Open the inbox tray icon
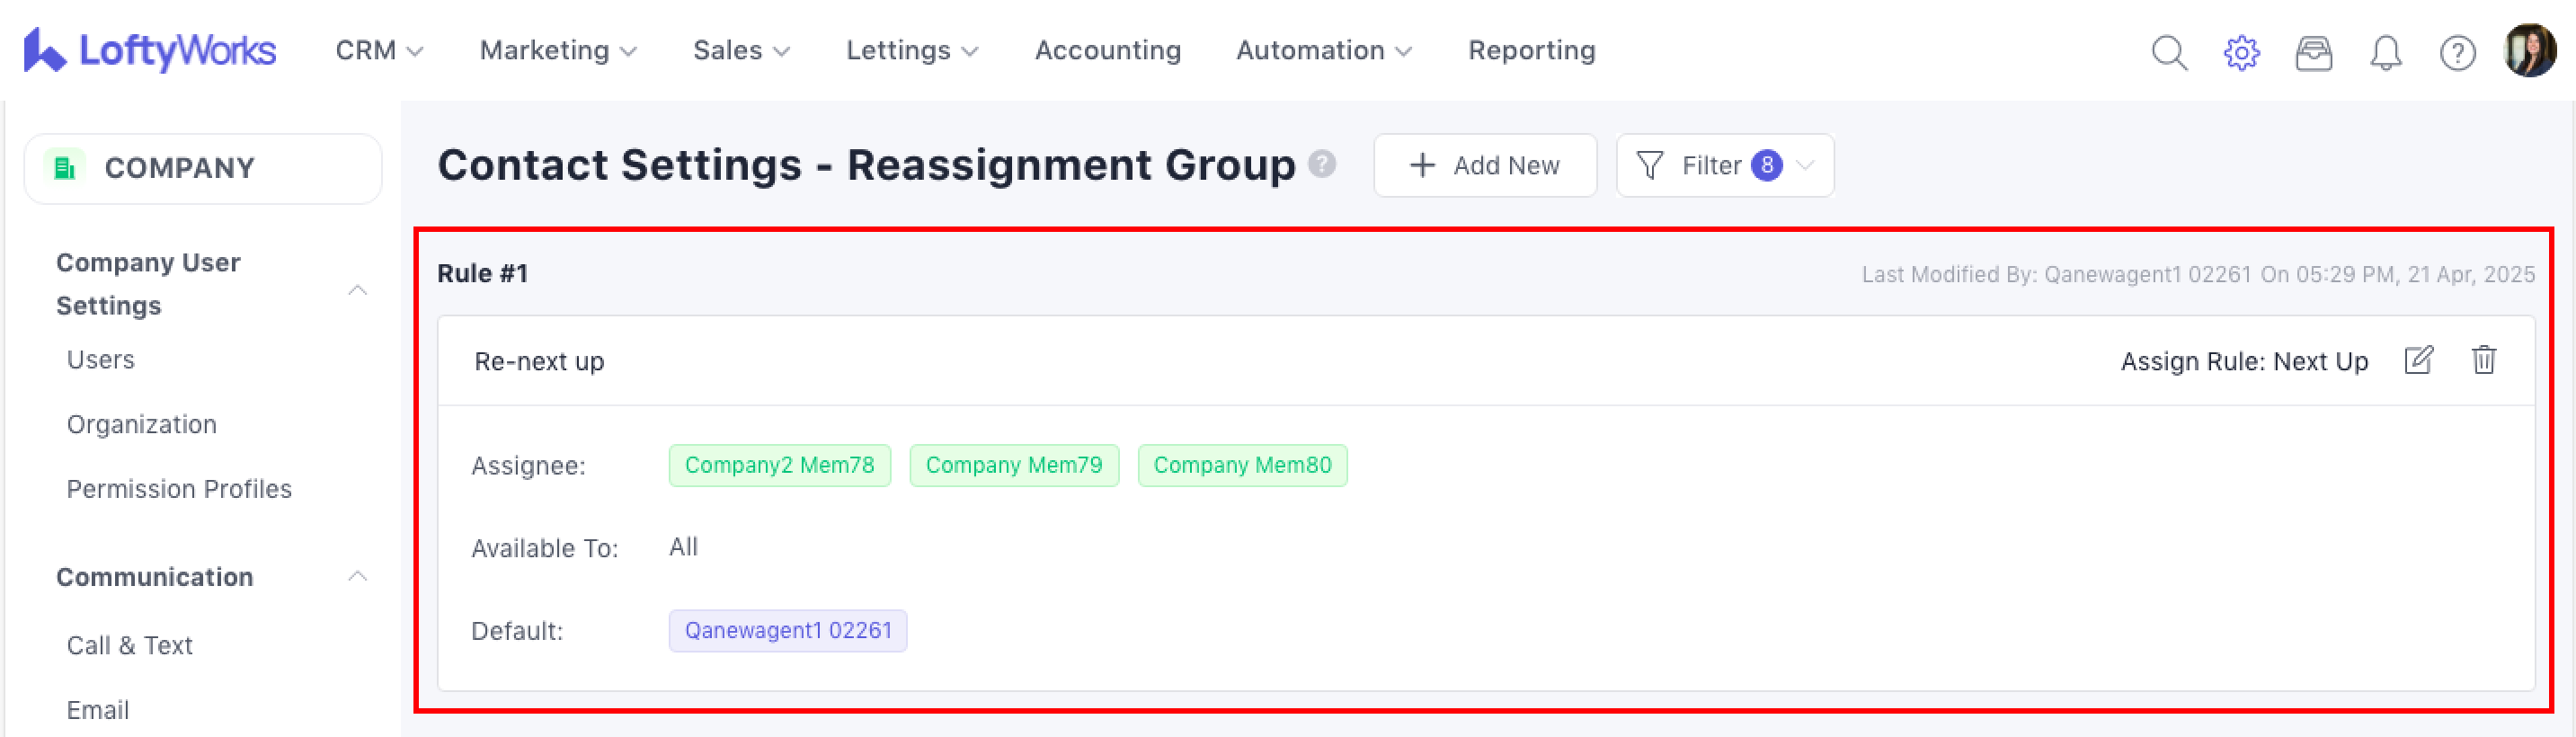The width and height of the screenshot is (2576, 737). click(2313, 52)
